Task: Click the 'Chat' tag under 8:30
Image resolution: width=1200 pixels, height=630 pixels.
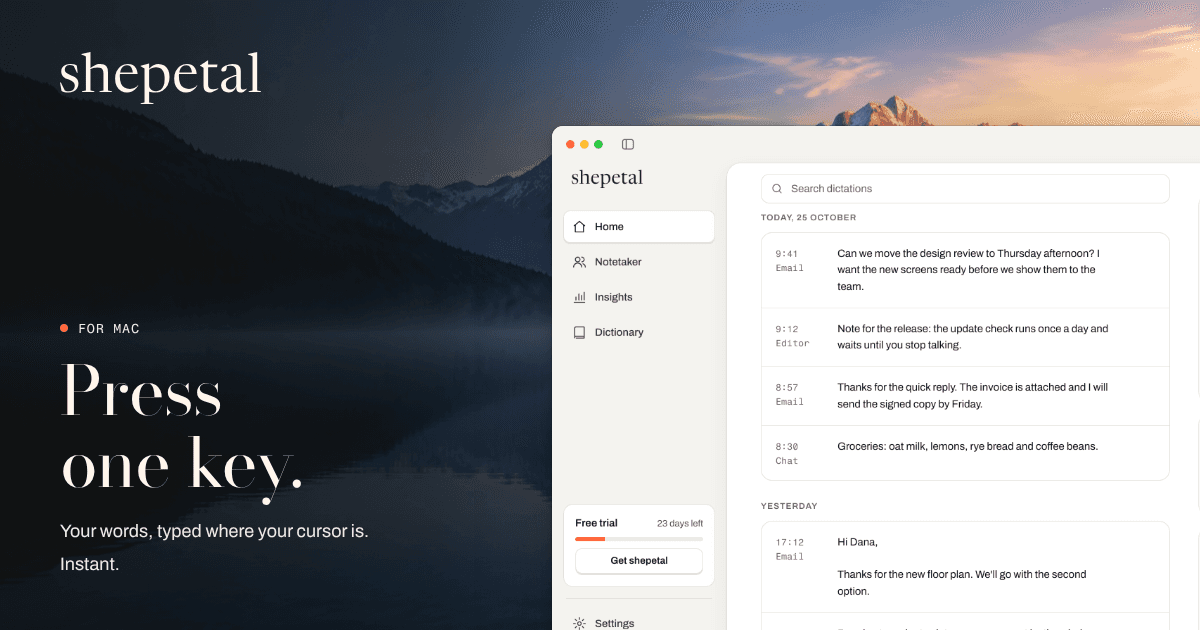Action: [787, 461]
